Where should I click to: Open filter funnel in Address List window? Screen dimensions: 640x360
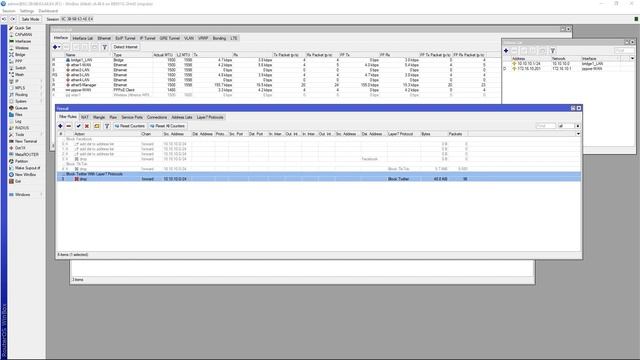coord(553,51)
